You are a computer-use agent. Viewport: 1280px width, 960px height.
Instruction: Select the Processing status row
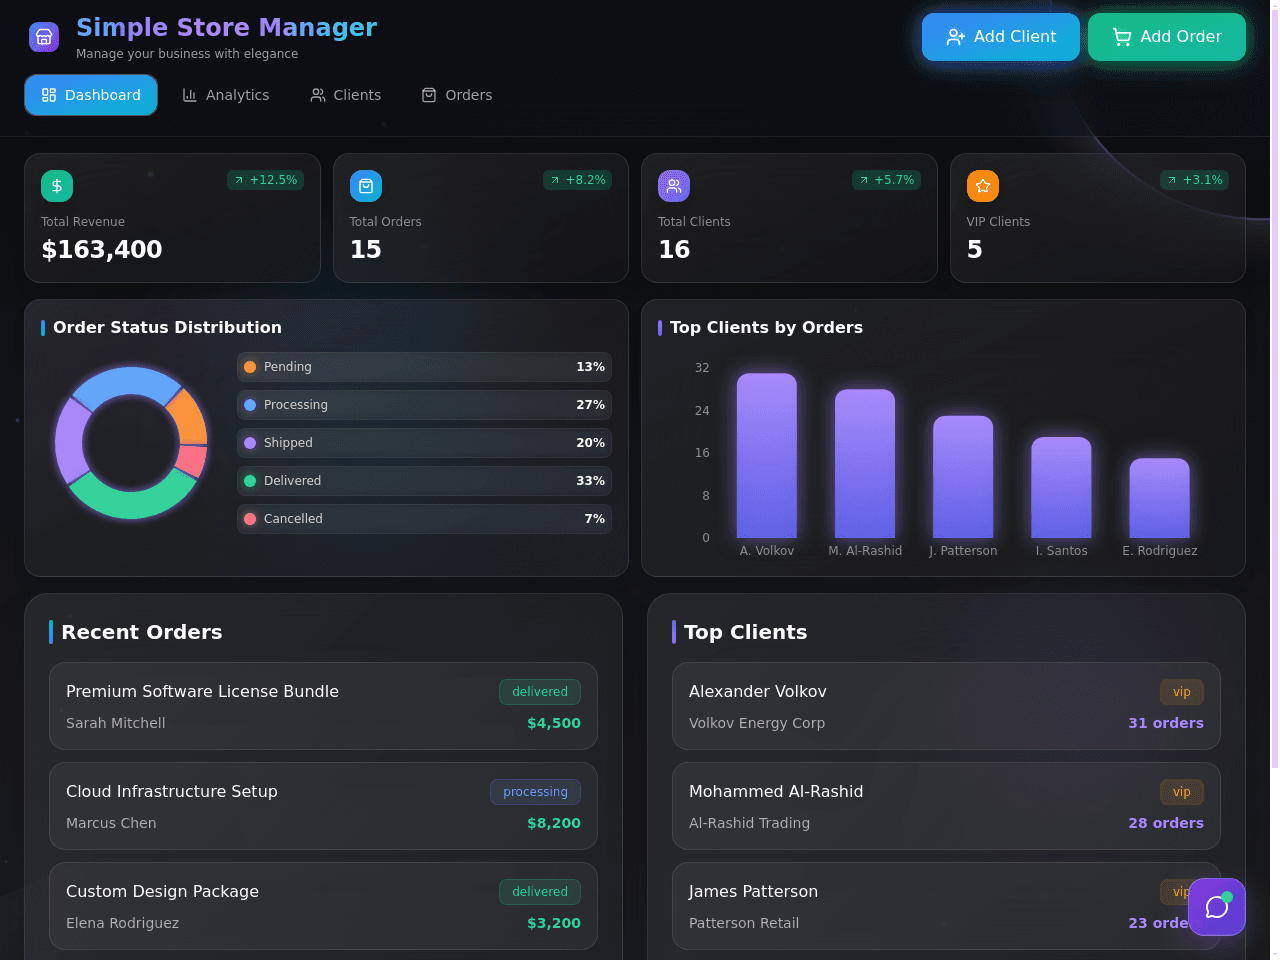pyautogui.click(x=424, y=405)
